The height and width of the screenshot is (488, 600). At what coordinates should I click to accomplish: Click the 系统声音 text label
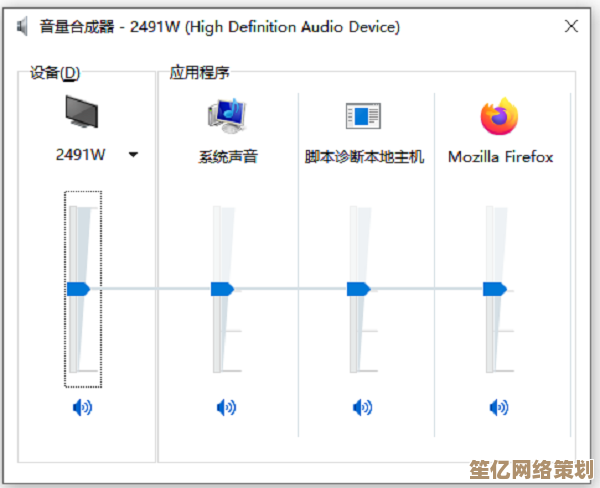point(228,157)
